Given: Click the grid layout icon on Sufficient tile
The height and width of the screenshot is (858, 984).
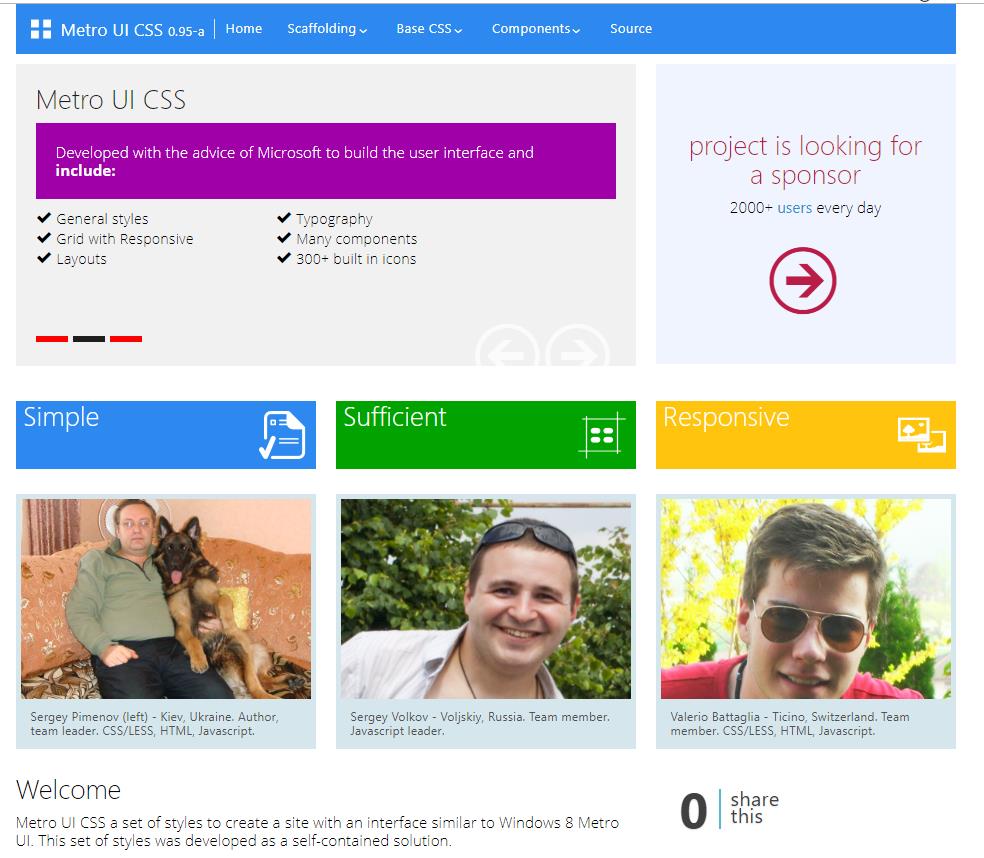Looking at the screenshot, I should pos(602,435).
